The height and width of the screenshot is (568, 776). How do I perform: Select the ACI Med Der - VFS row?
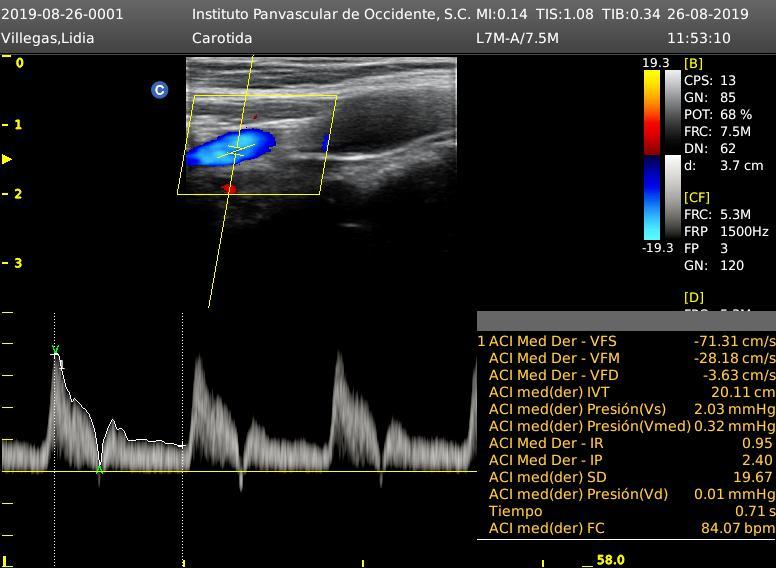click(x=627, y=341)
